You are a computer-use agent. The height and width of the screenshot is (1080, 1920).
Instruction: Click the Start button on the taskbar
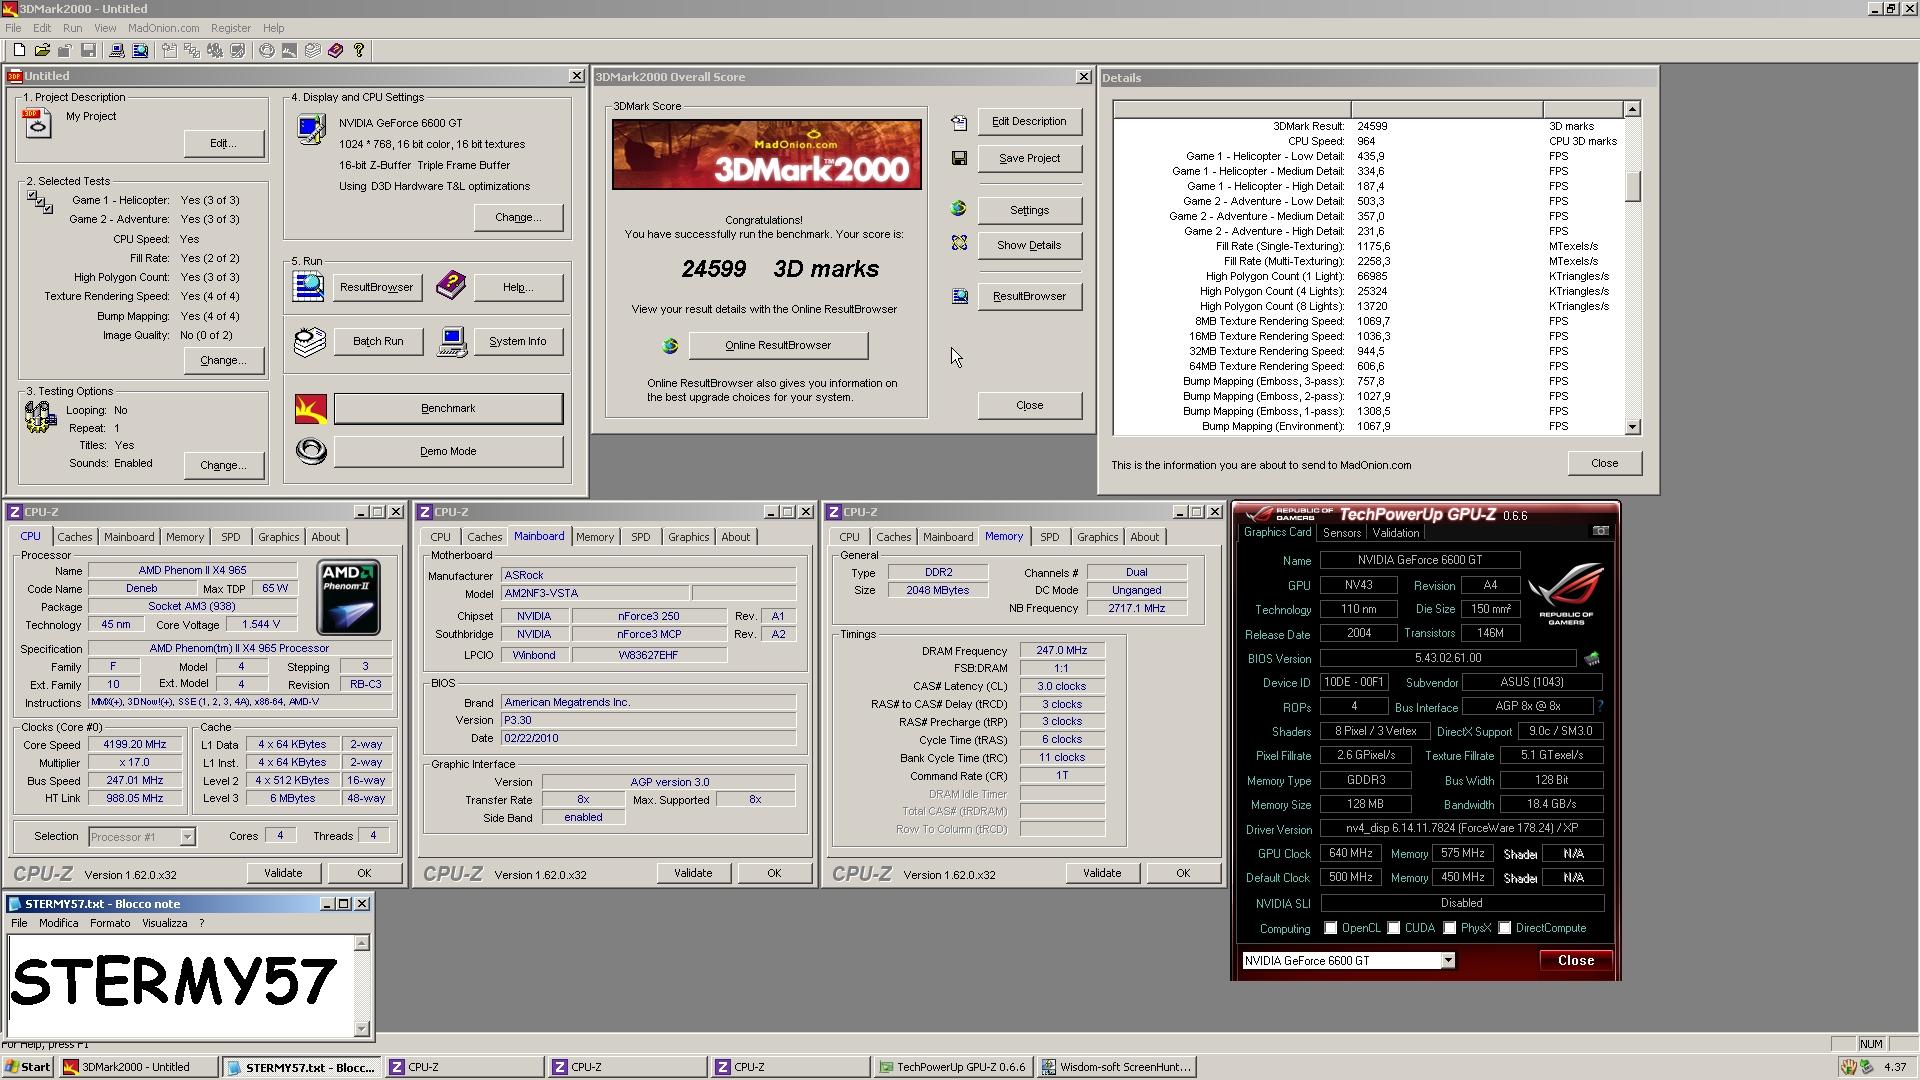(27, 1067)
